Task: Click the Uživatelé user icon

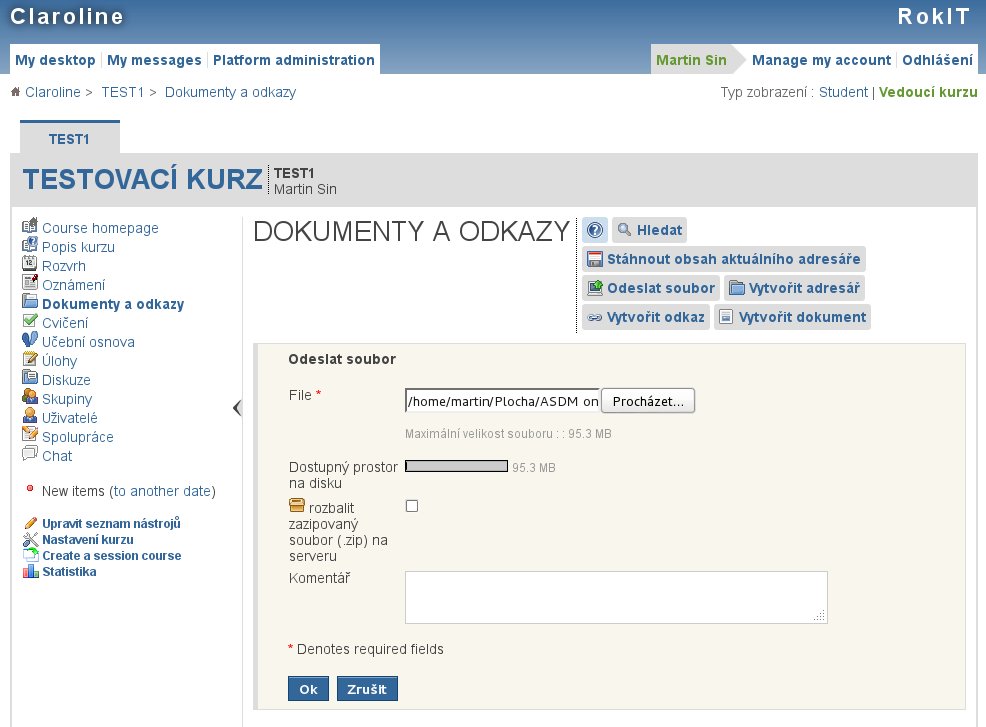Action: [x=30, y=416]
